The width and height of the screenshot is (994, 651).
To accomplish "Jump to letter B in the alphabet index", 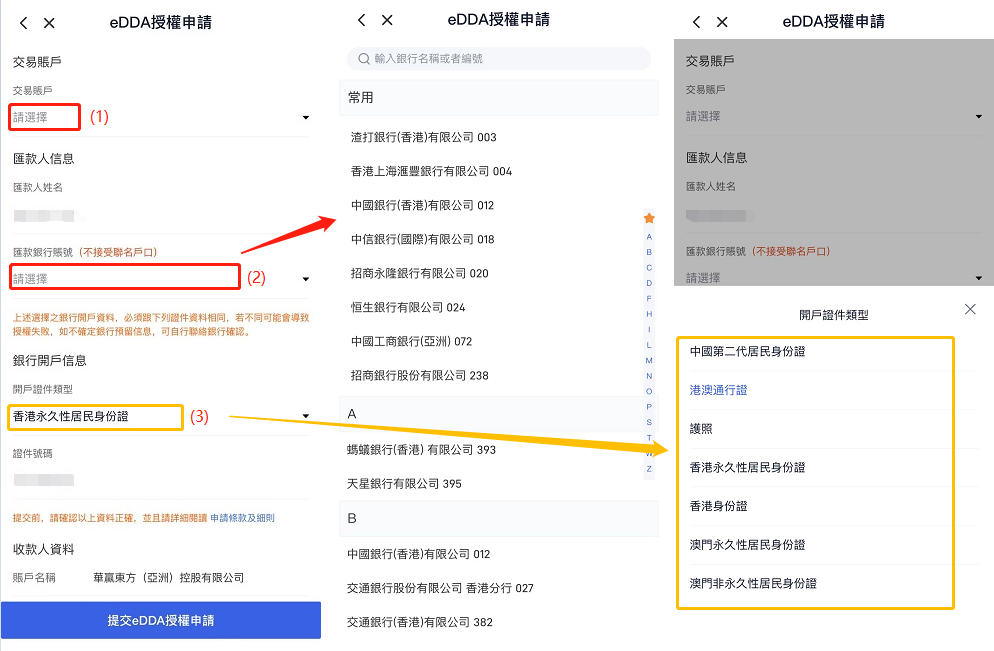I will pyautogui.click(x=649, y=252).
